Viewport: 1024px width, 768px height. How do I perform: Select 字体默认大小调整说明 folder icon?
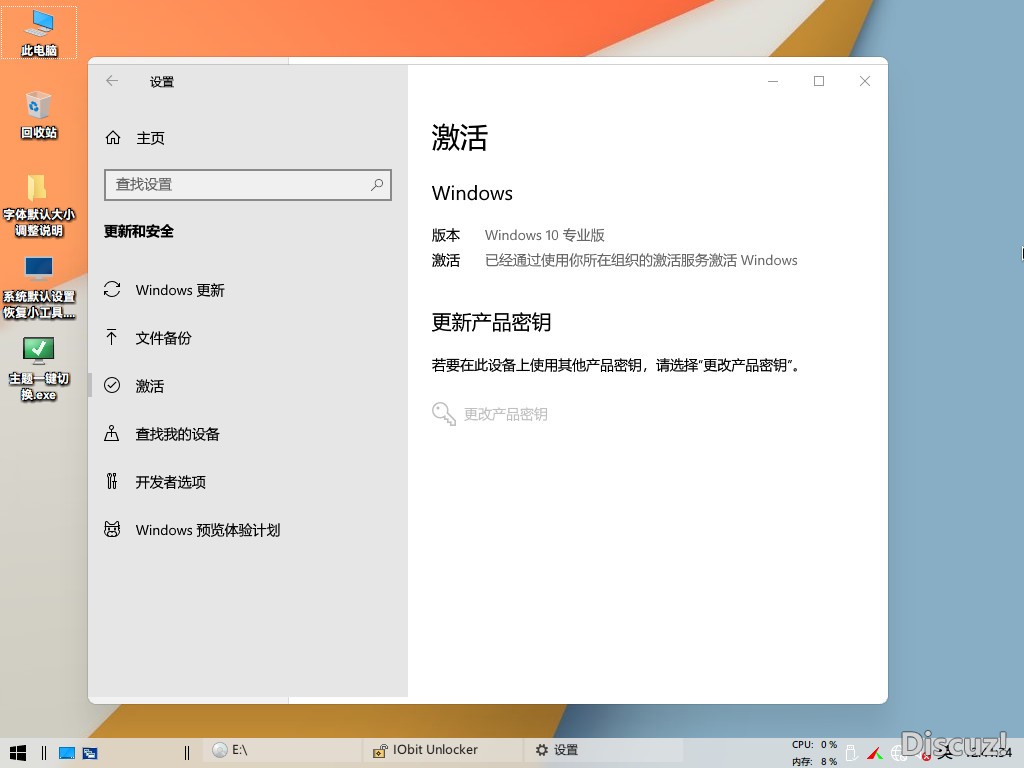(x=39, y=205)
